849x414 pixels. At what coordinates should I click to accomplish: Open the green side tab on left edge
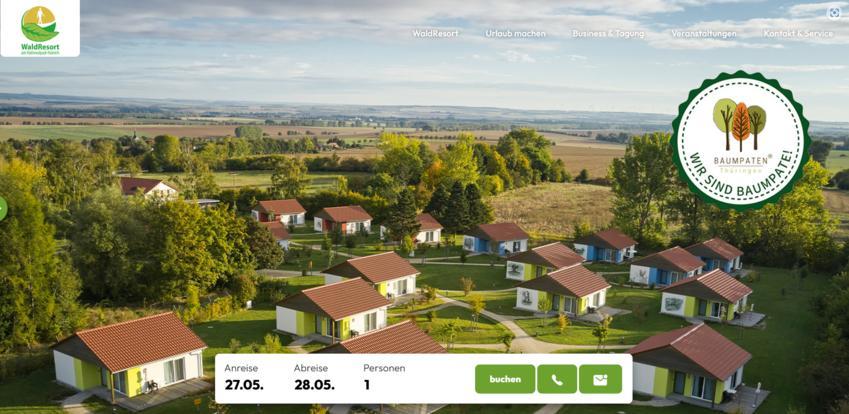point(3,208)
